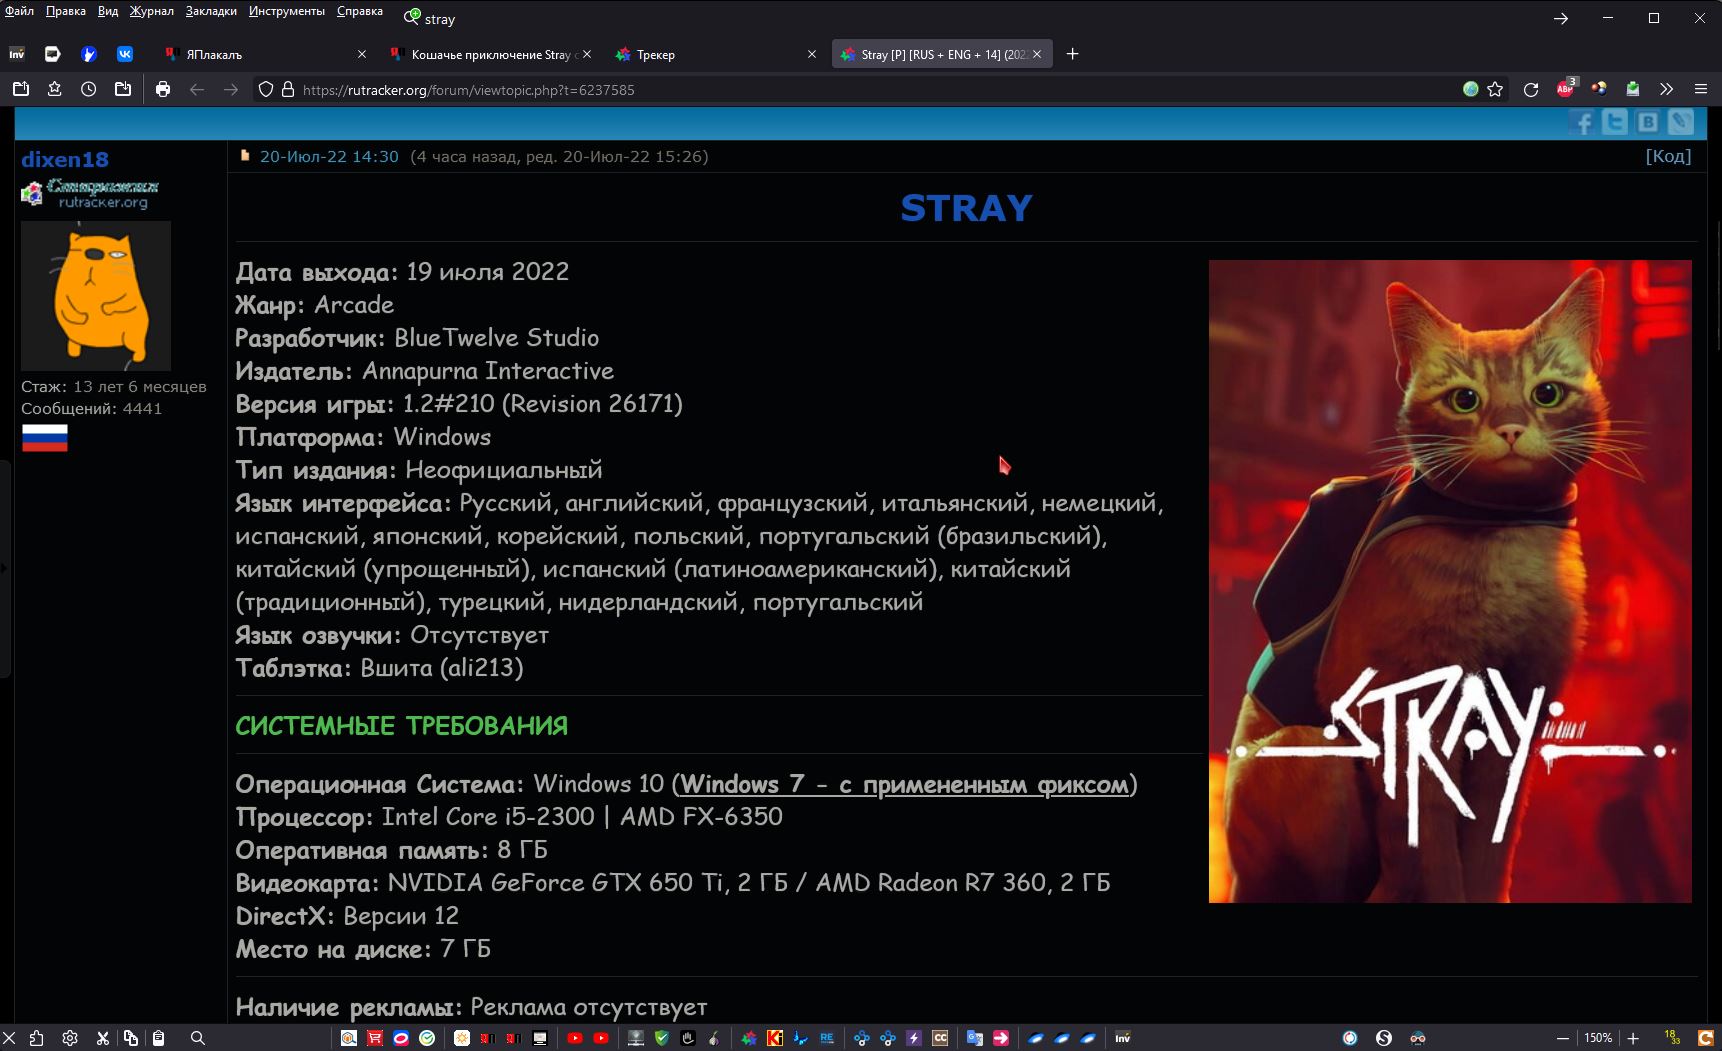Click the site security padlock icon
This screenshot has height=1051, width=1722.
pos(288,89)
